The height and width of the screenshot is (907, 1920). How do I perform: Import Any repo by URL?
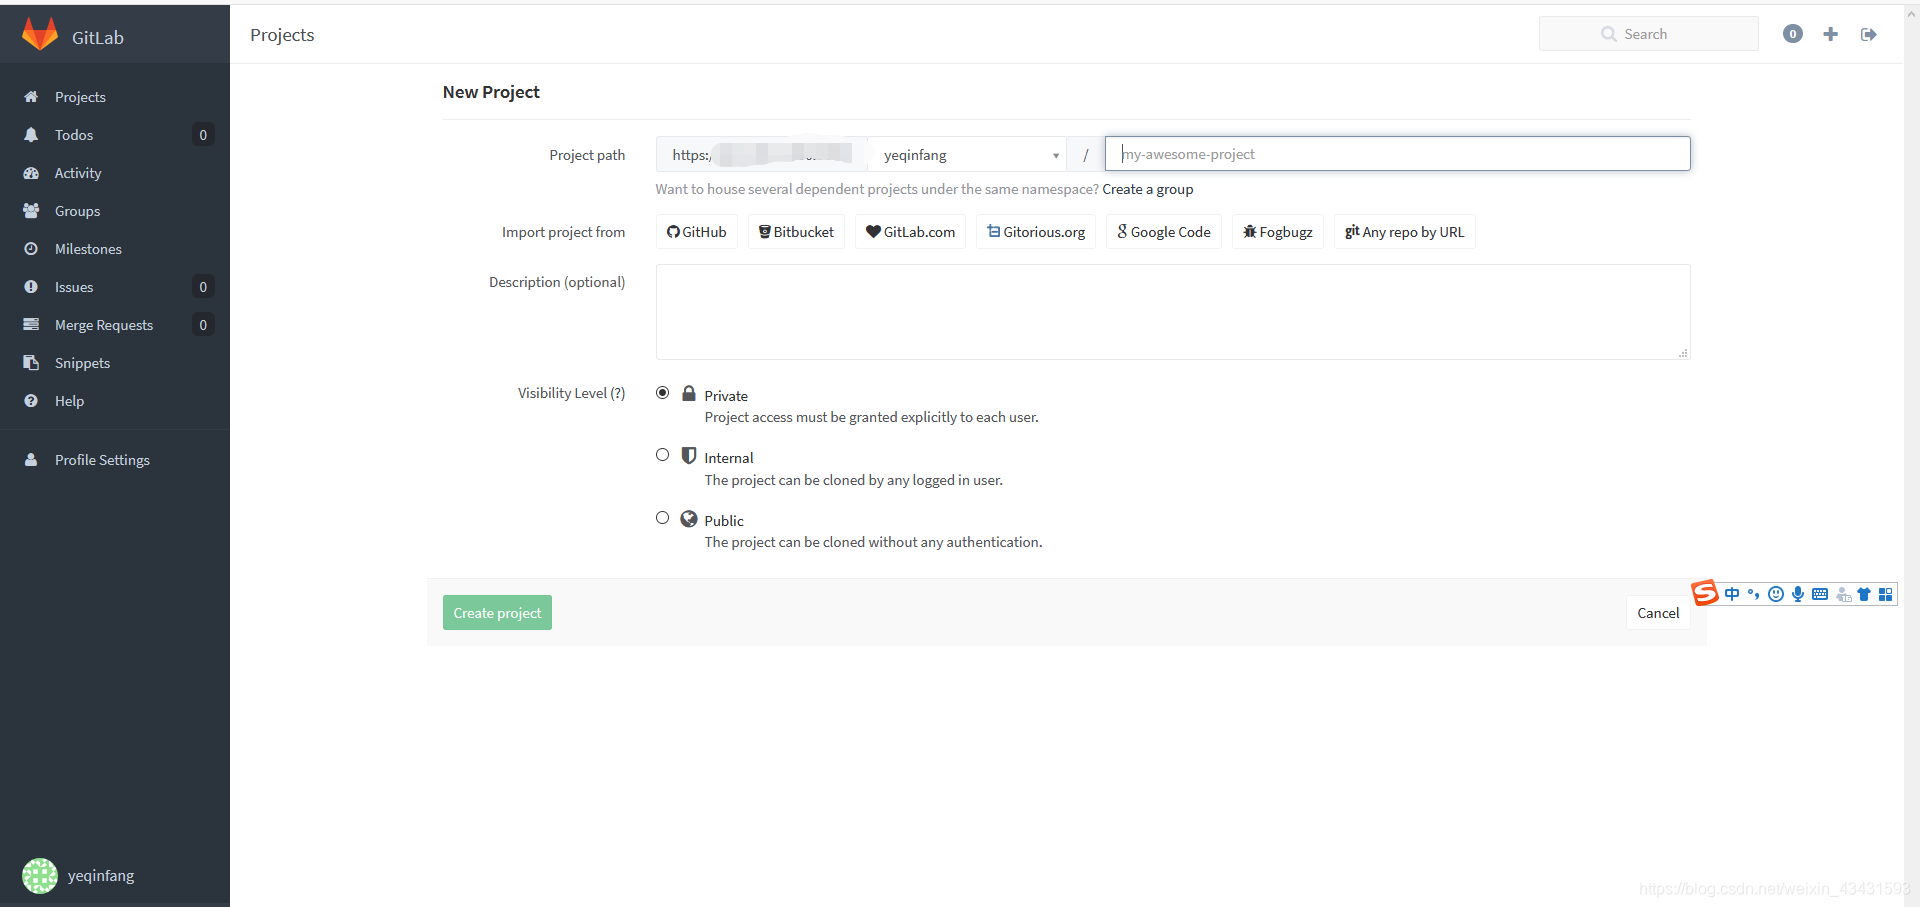coord(1404,232)
